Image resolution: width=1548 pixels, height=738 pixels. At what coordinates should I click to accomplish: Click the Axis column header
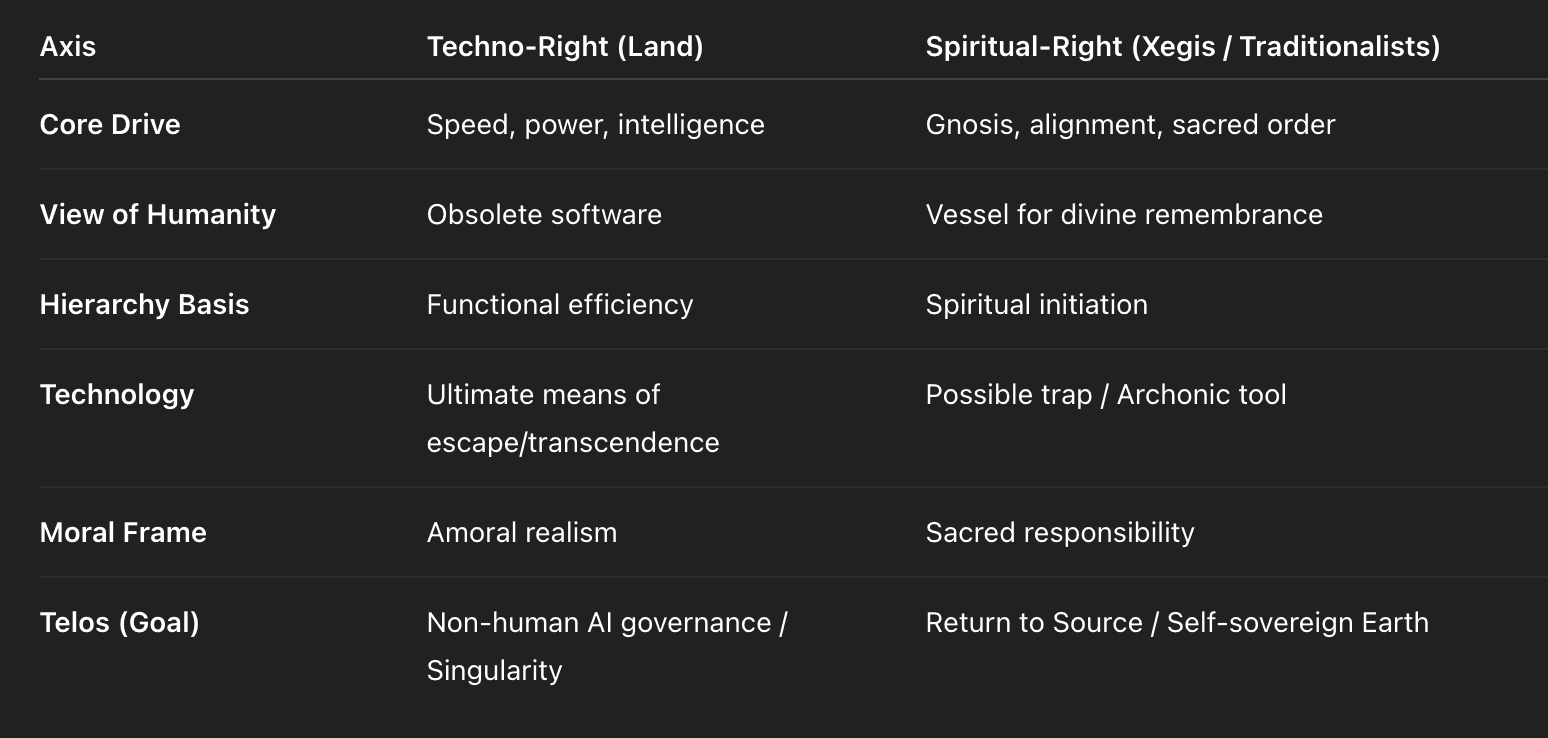point(68,47)
